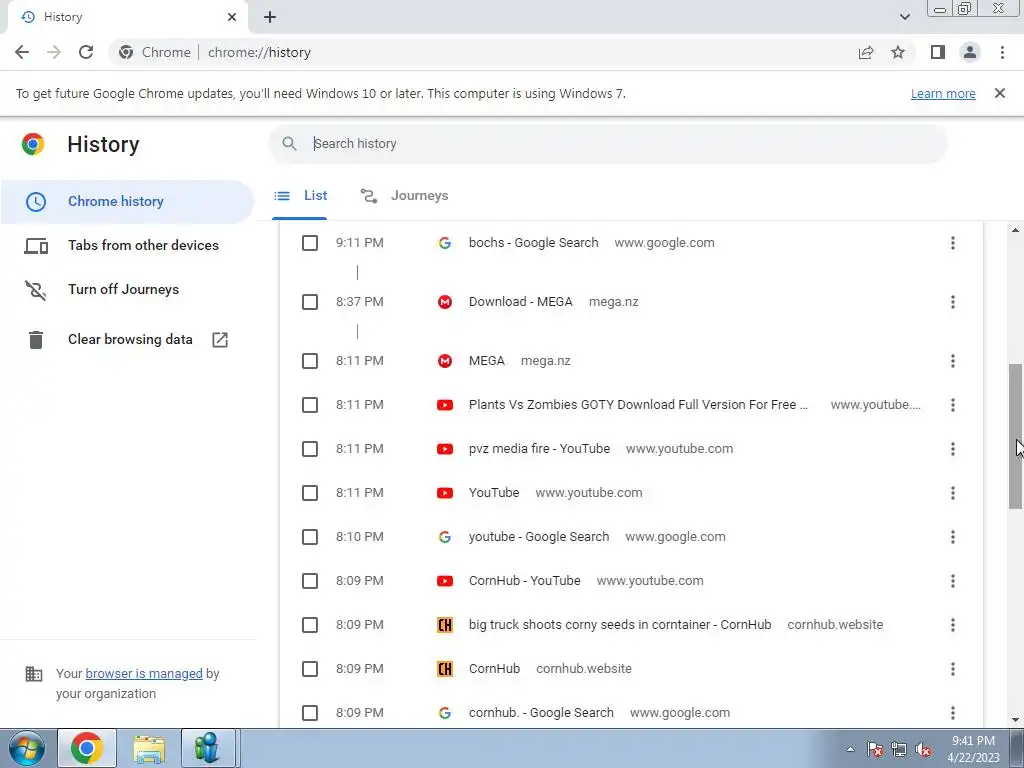This screenshot has height=768, width=1024.
Task: Click the Chrome taskbar icon
Action: pos(87,748)
